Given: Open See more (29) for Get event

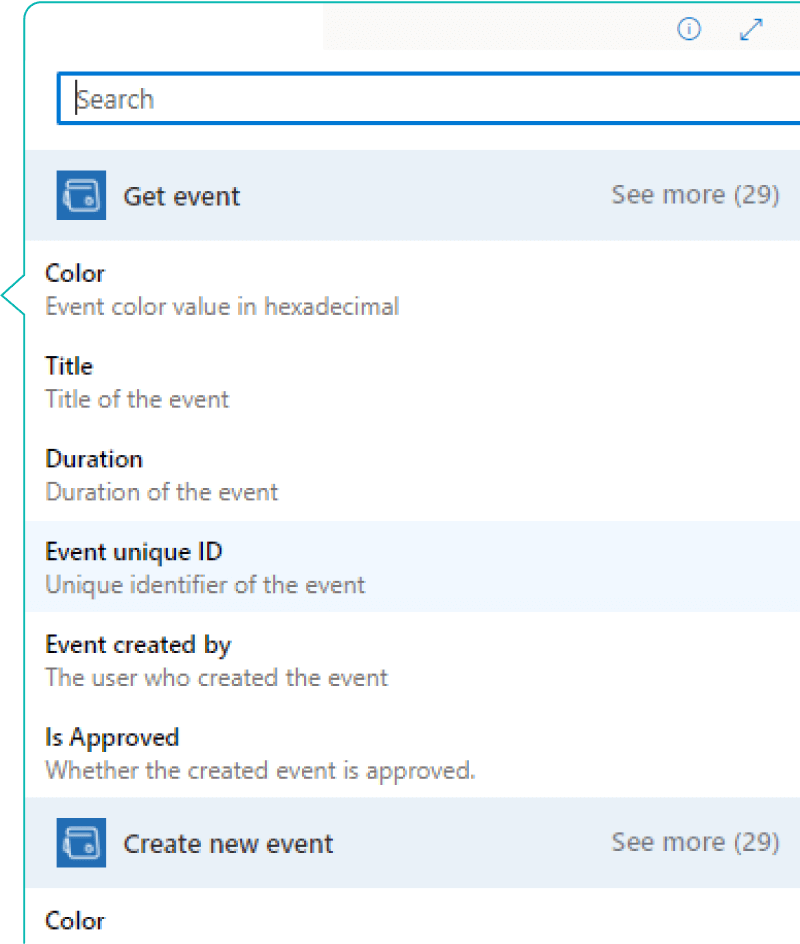Looking at the screenshot, I should (x=695, y=194).
